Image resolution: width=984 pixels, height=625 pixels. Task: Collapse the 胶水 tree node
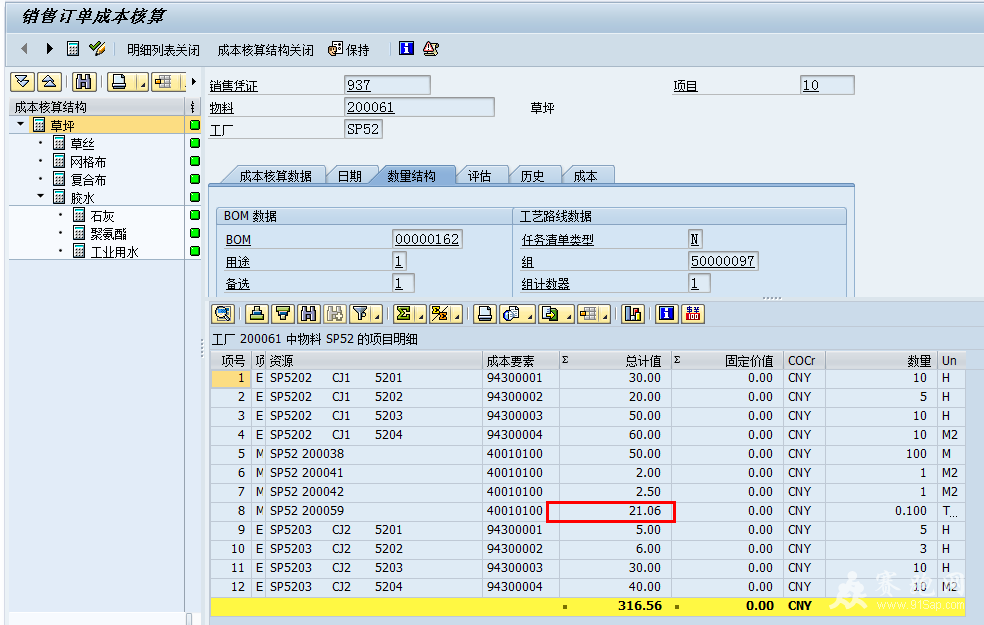click(x=41, y=196)
